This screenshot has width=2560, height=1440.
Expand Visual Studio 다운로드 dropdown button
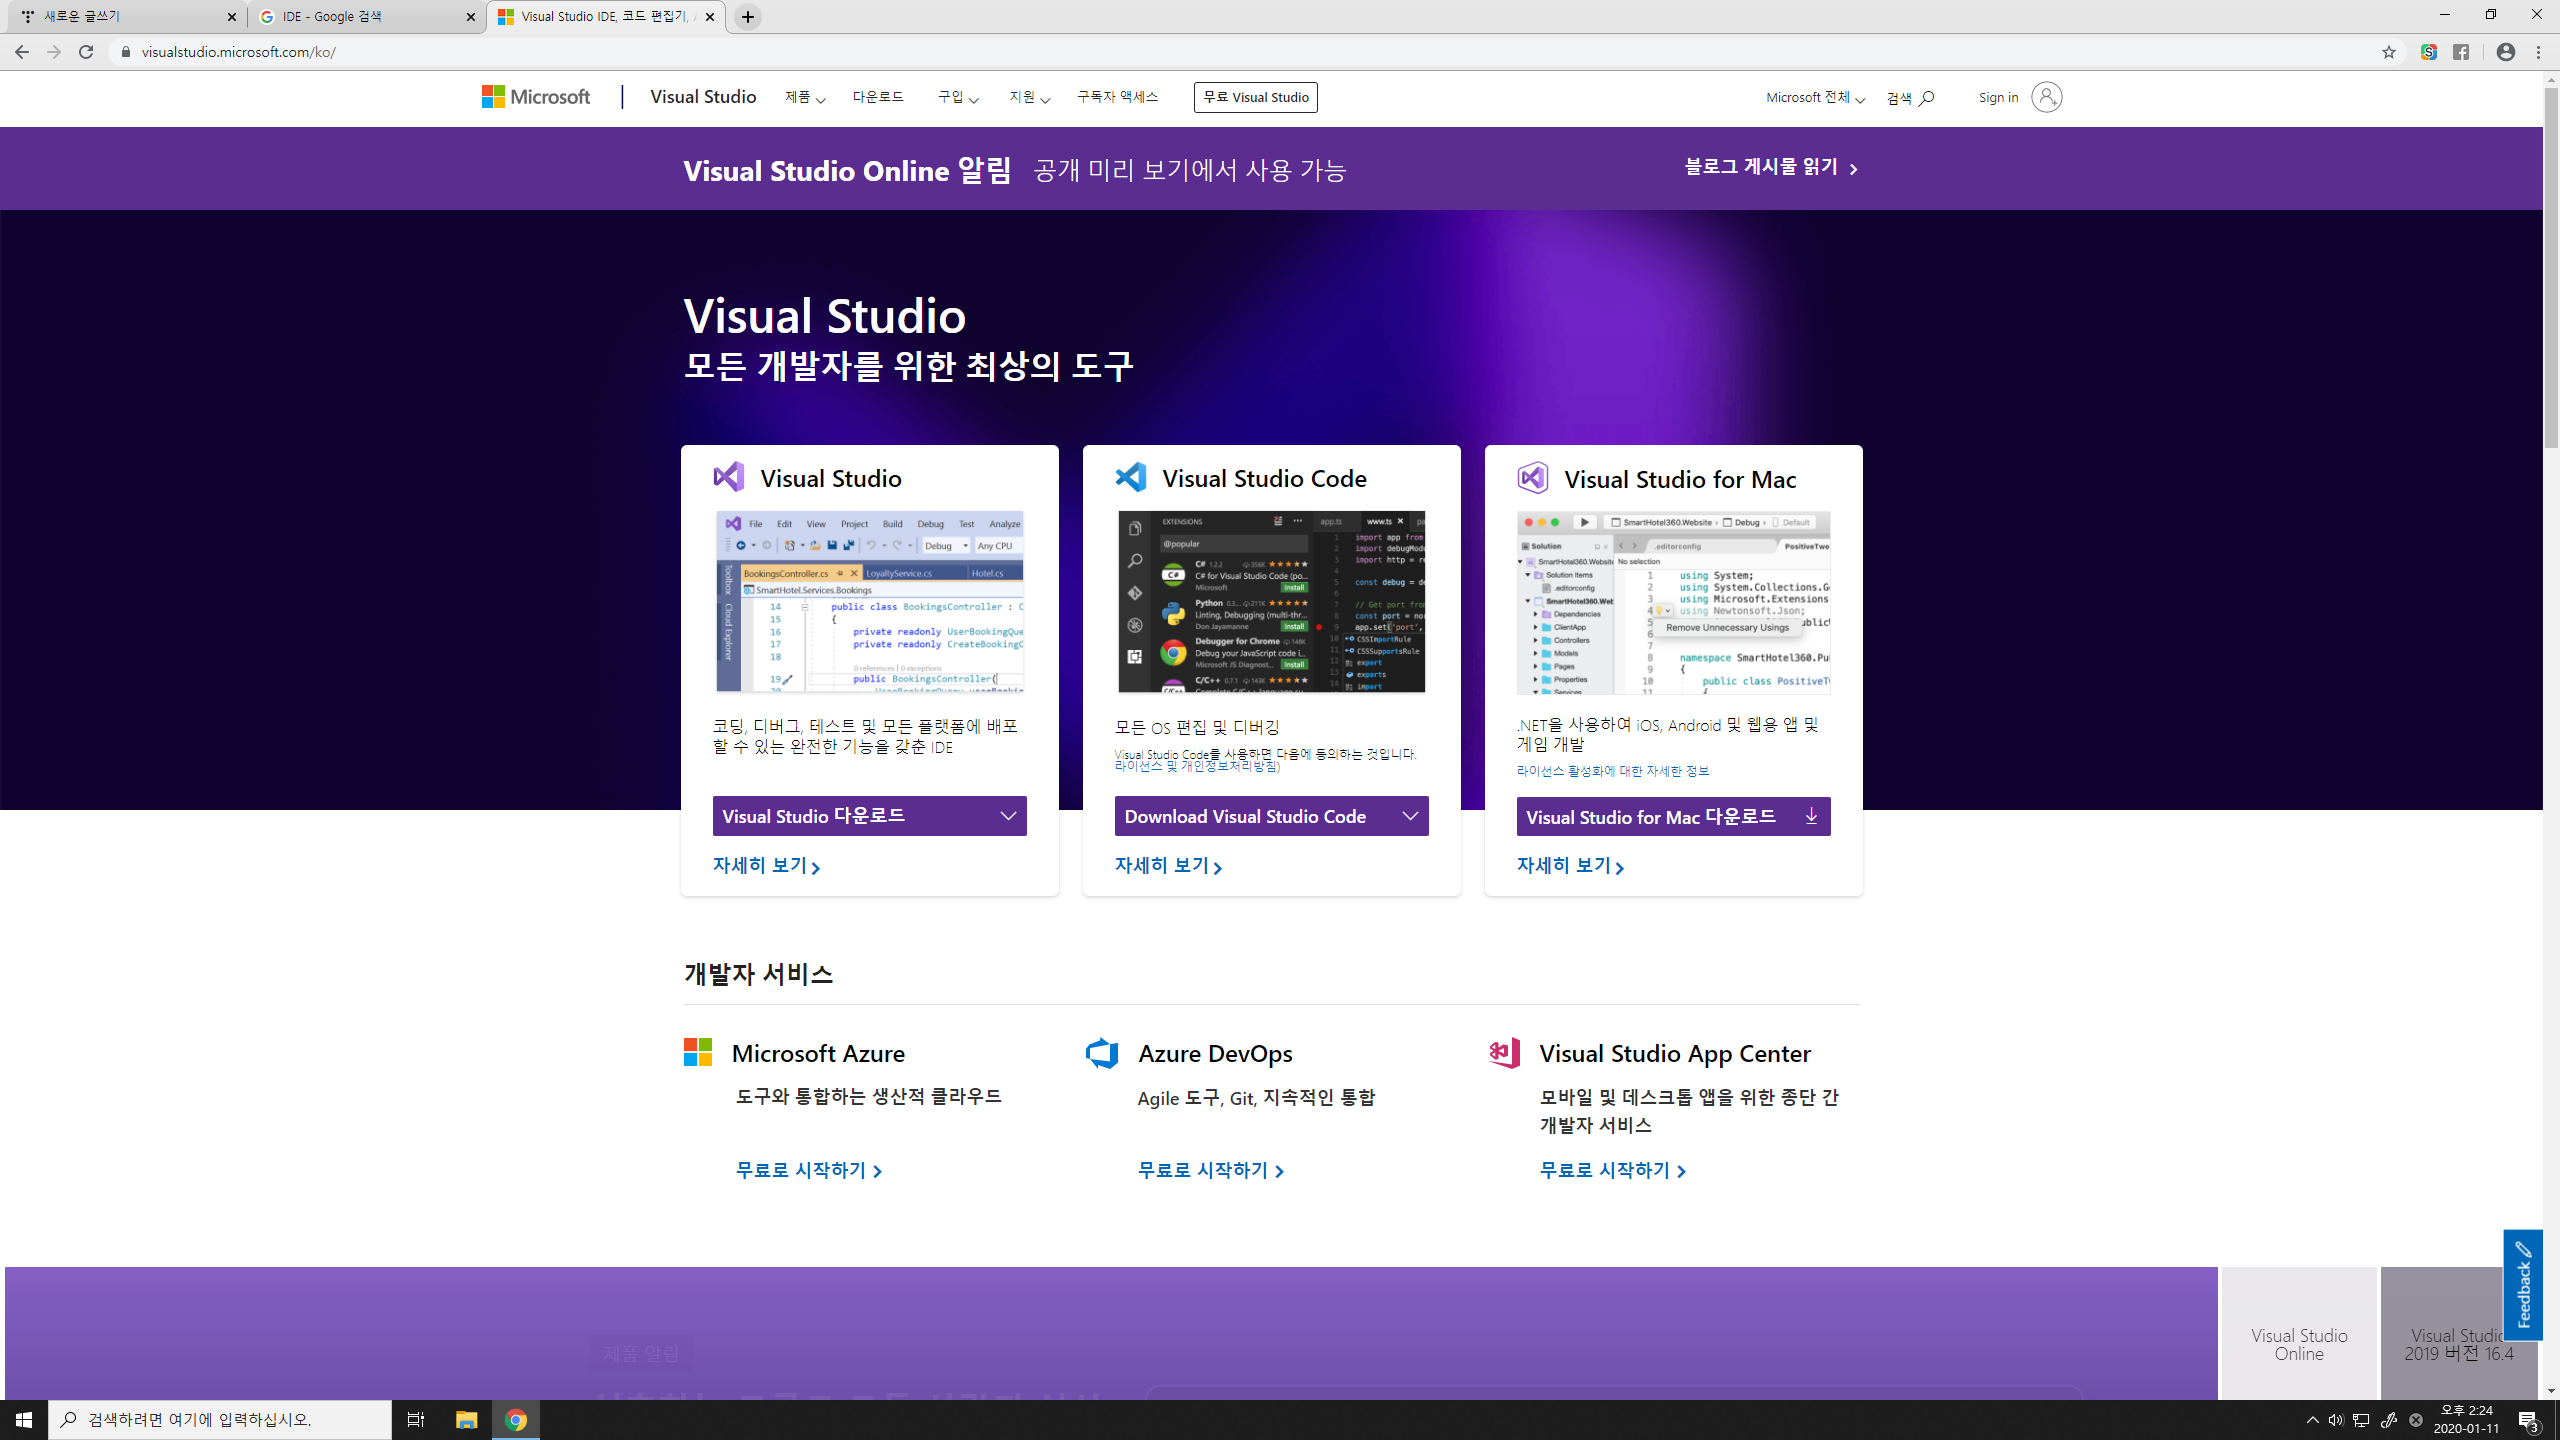click(869, 816)
